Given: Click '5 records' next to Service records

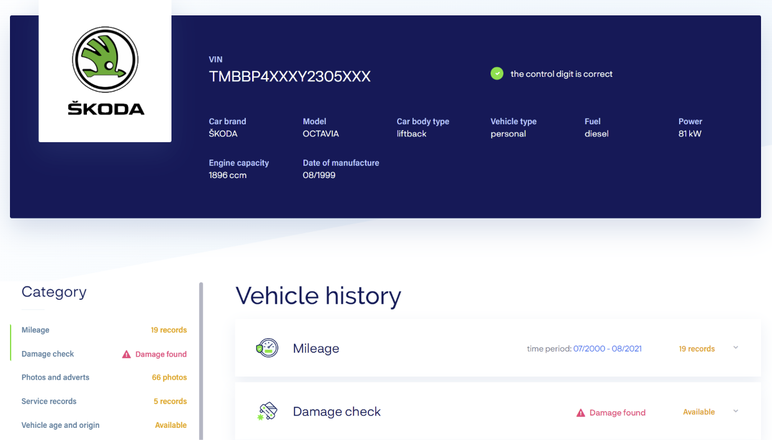Looking at the screenshot, I should click(x=170, y=401).
